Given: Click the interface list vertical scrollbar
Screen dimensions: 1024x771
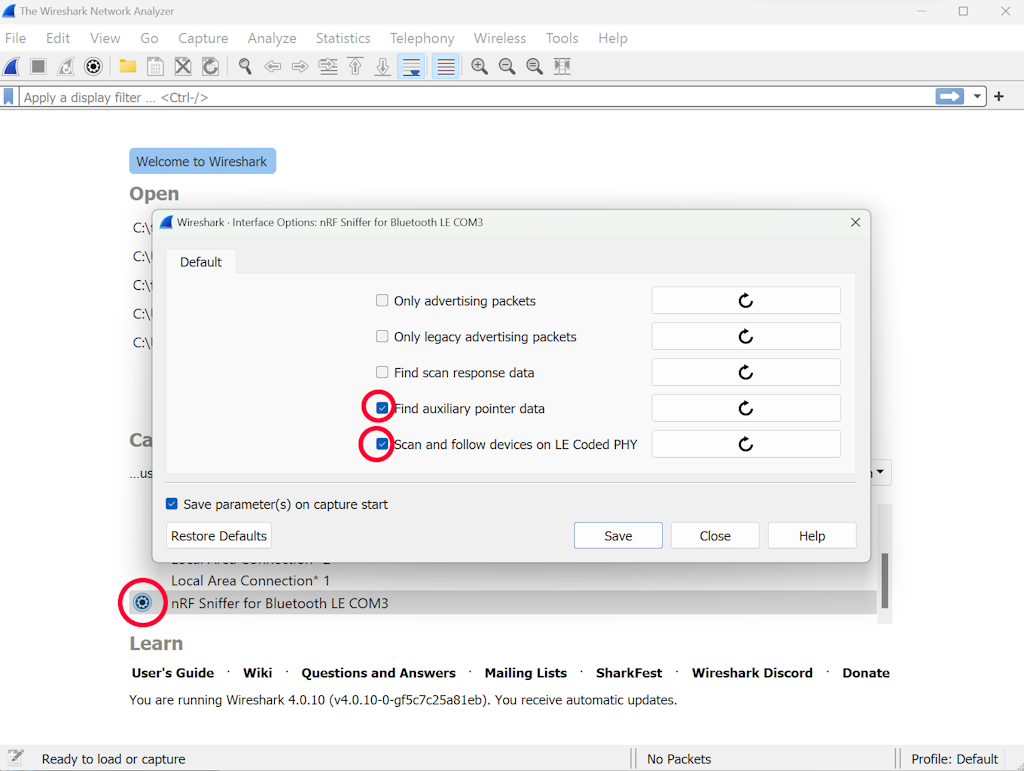Looking at the screenshot, I should pos(885,581).
